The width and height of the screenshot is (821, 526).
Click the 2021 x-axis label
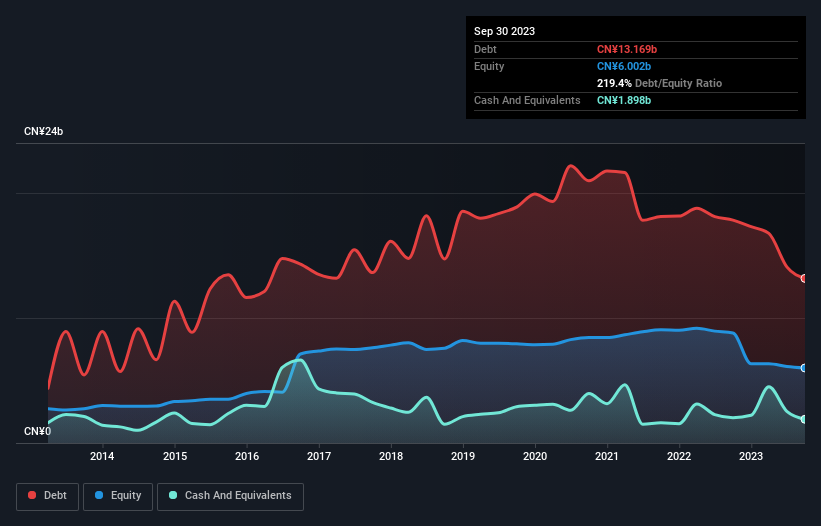(607, 456)
